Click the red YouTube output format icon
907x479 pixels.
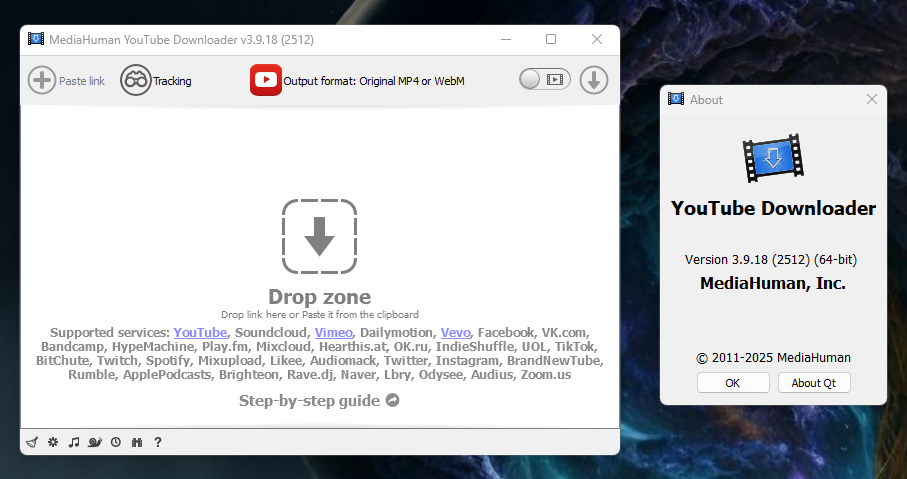(x=266, y=80)
